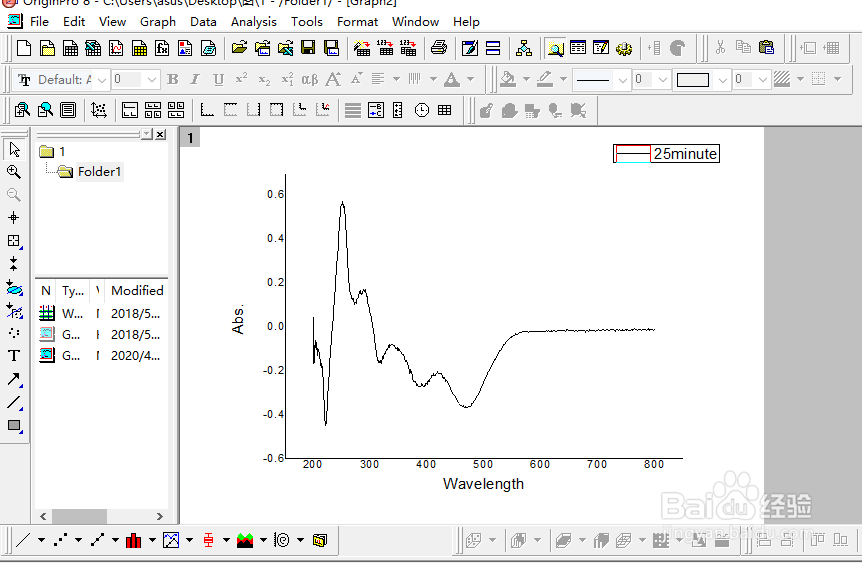Close the Project Explorer panel
The image size is (862, 563).
click(x=160, y=134)
